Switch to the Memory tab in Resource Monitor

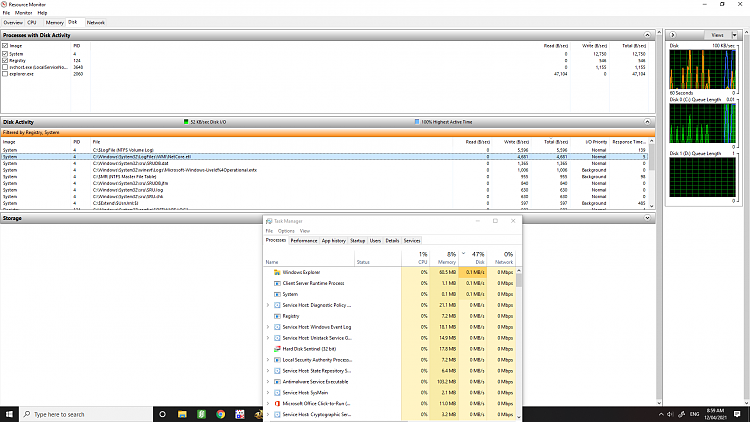coord(55,22)
